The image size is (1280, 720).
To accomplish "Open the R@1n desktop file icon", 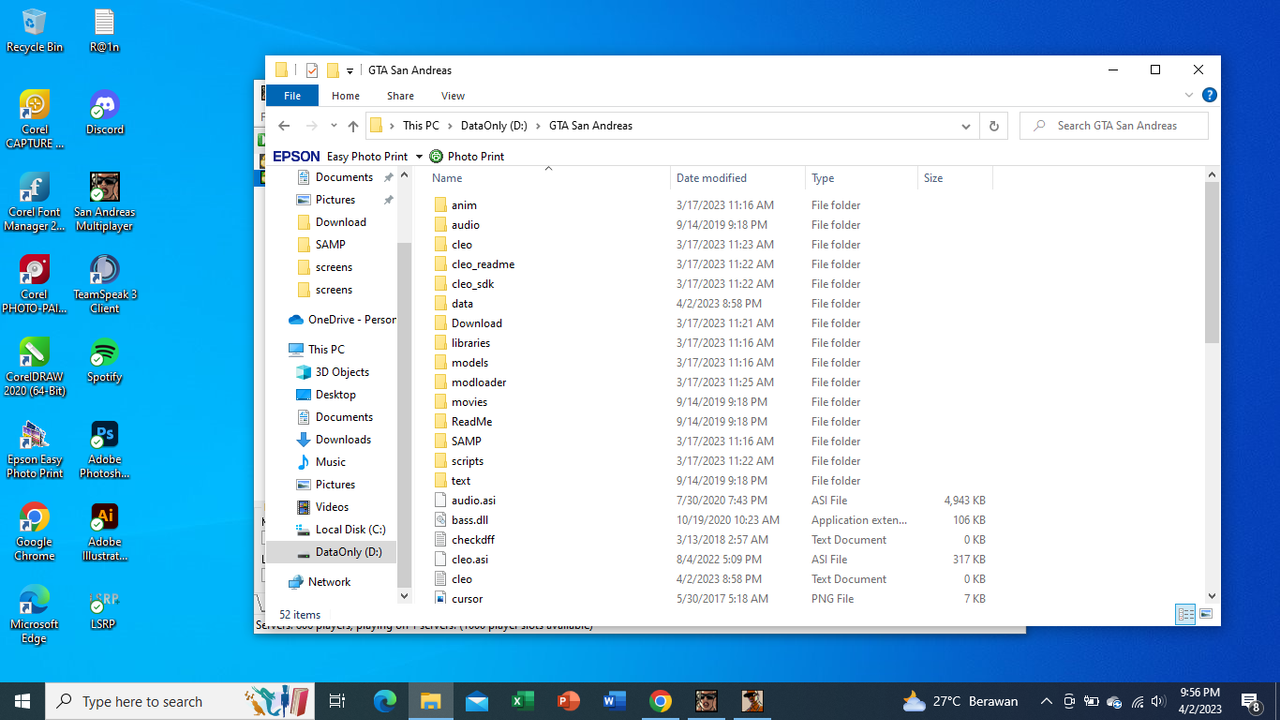I will click(104, 30).
